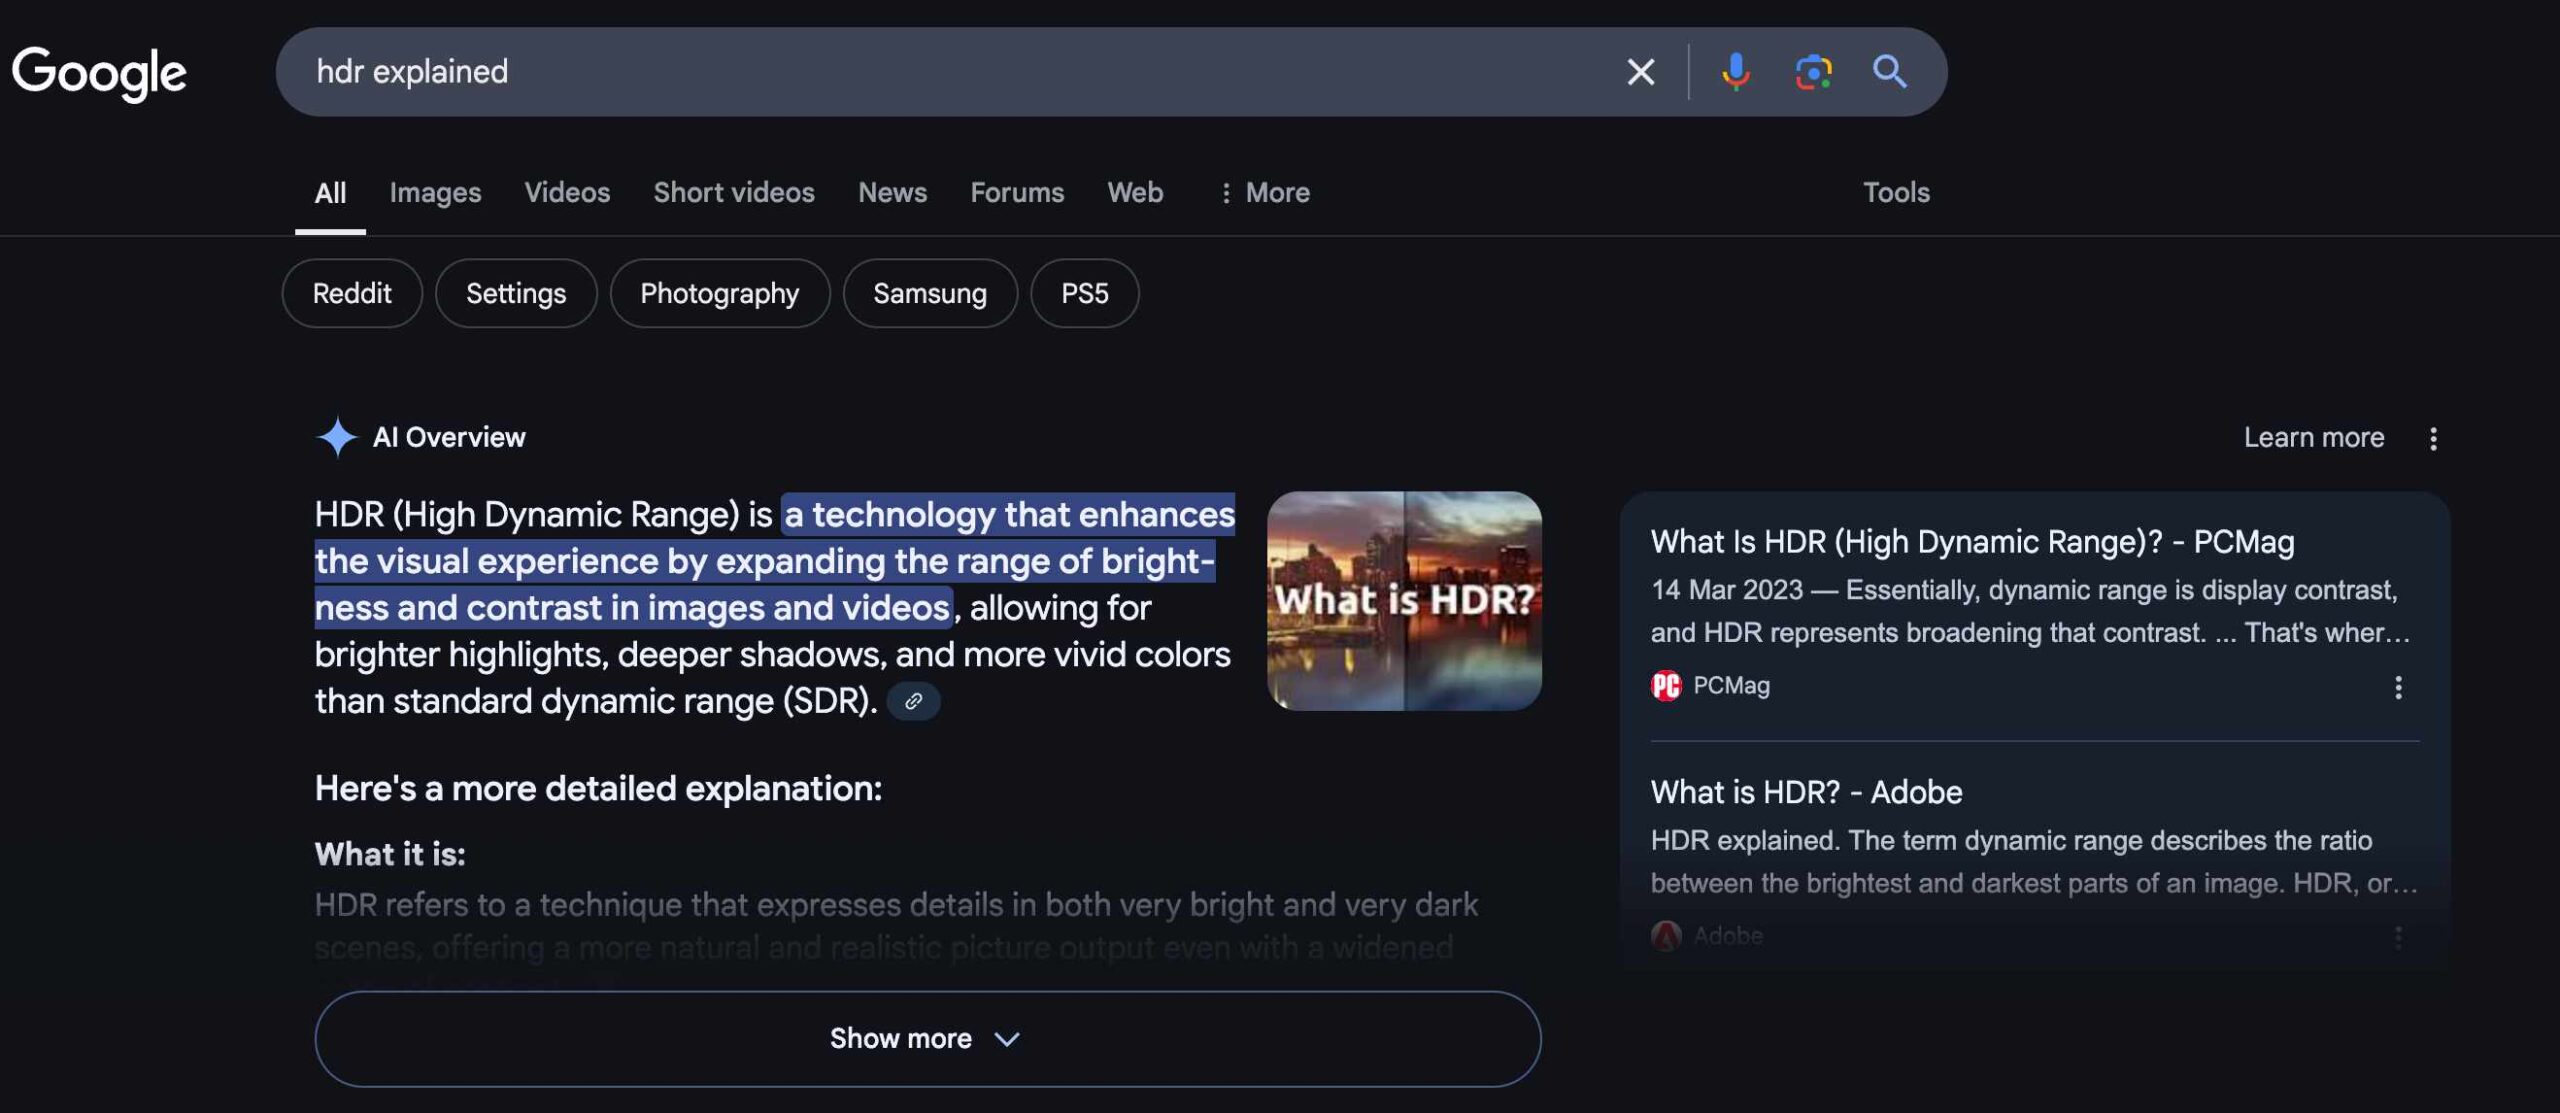2560x1113 pixels.
Task: Open the What is HDR thumbnail image
Action: [1404, 601]
